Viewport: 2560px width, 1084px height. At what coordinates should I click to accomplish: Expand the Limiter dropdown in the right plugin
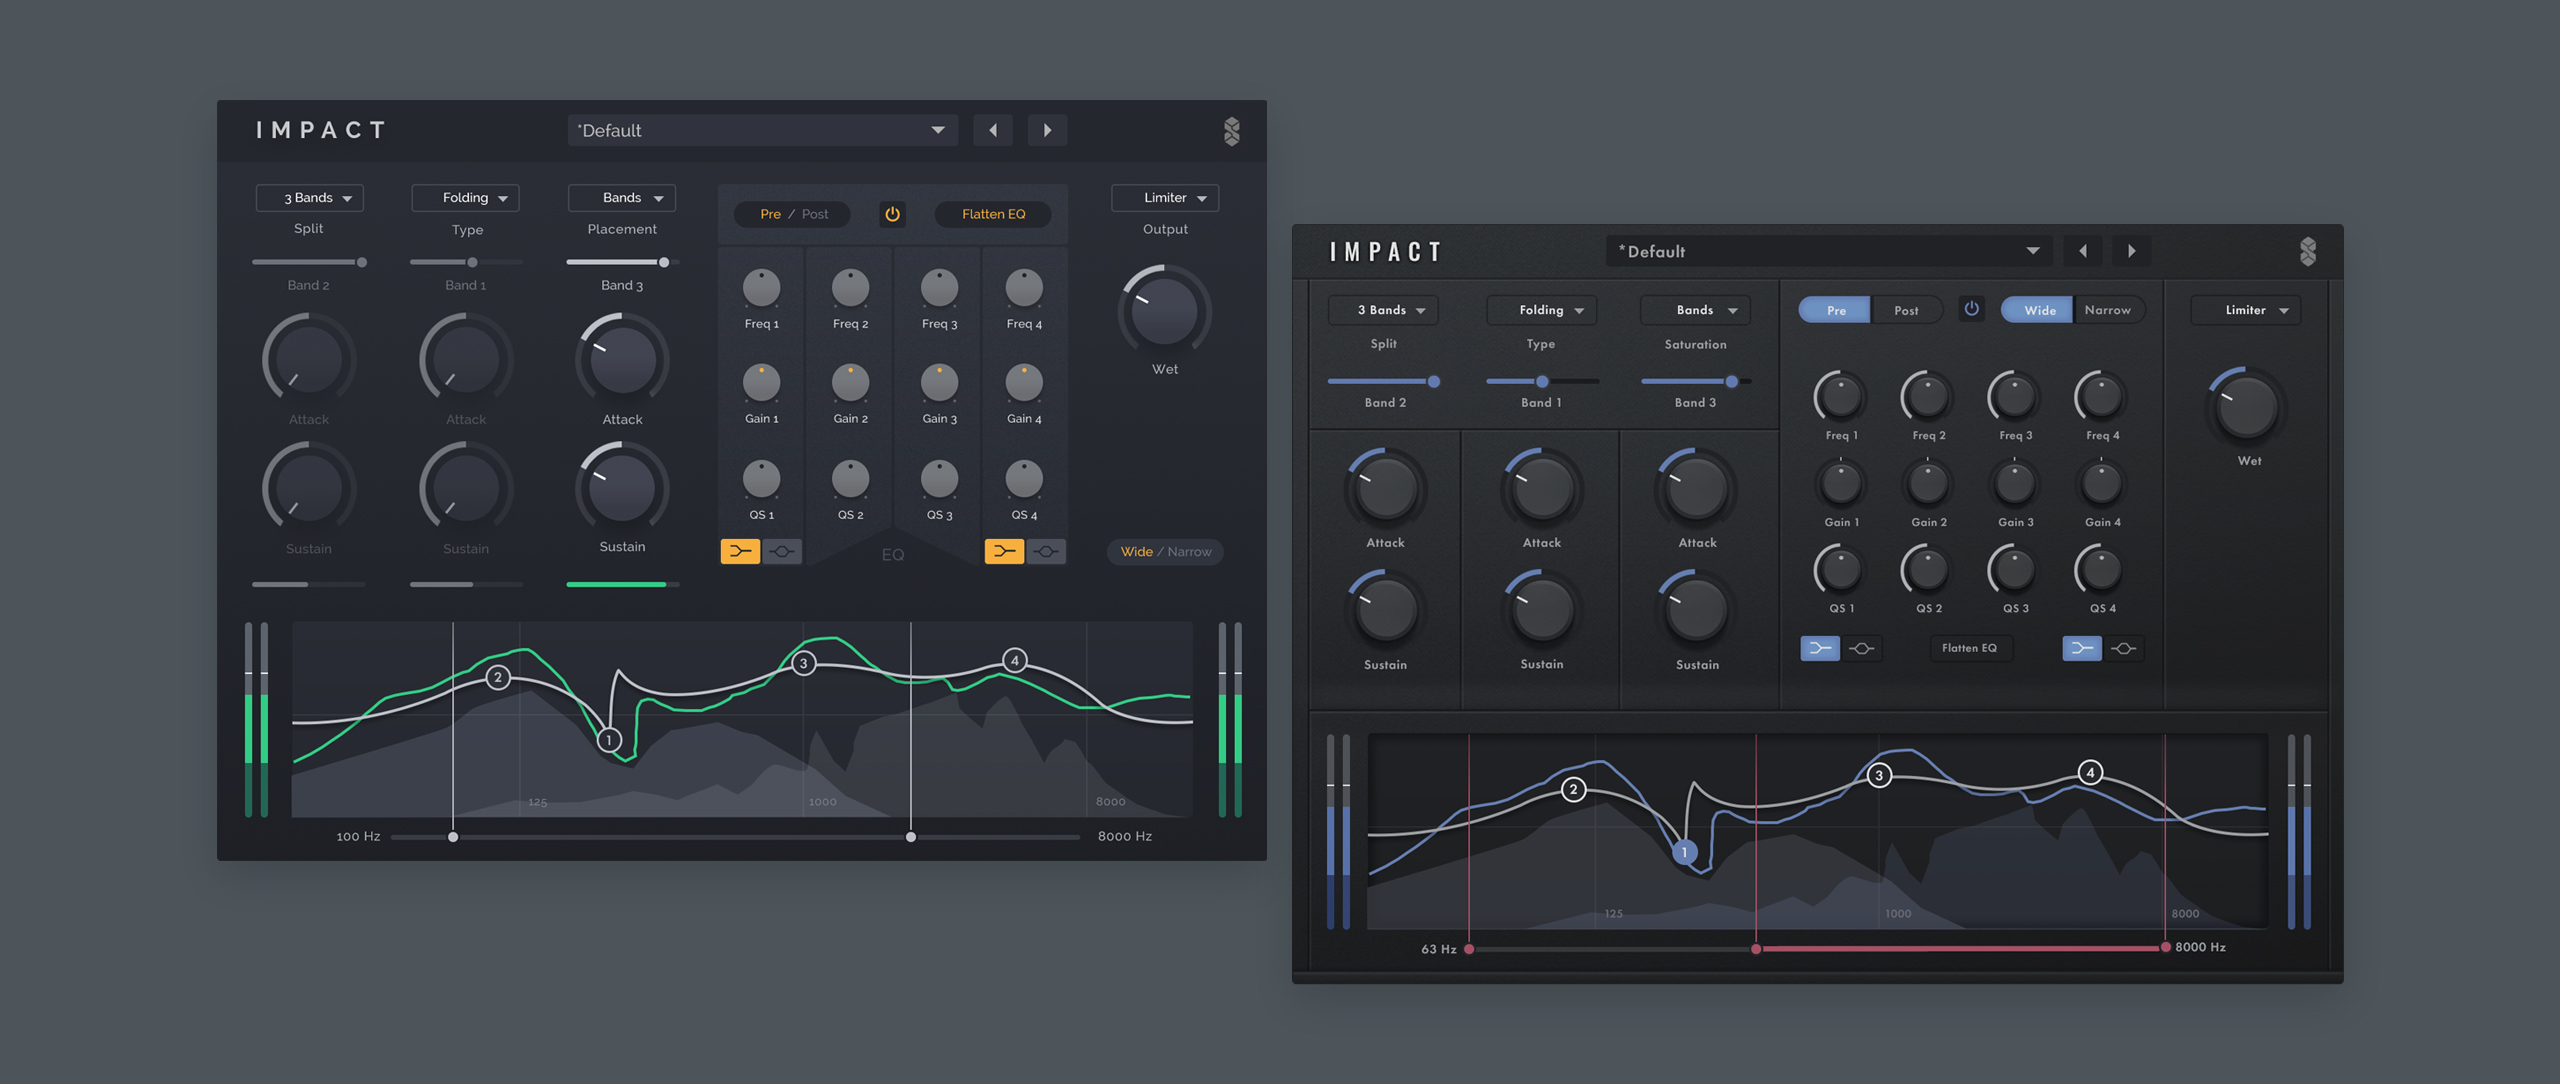coord(2246,310)
